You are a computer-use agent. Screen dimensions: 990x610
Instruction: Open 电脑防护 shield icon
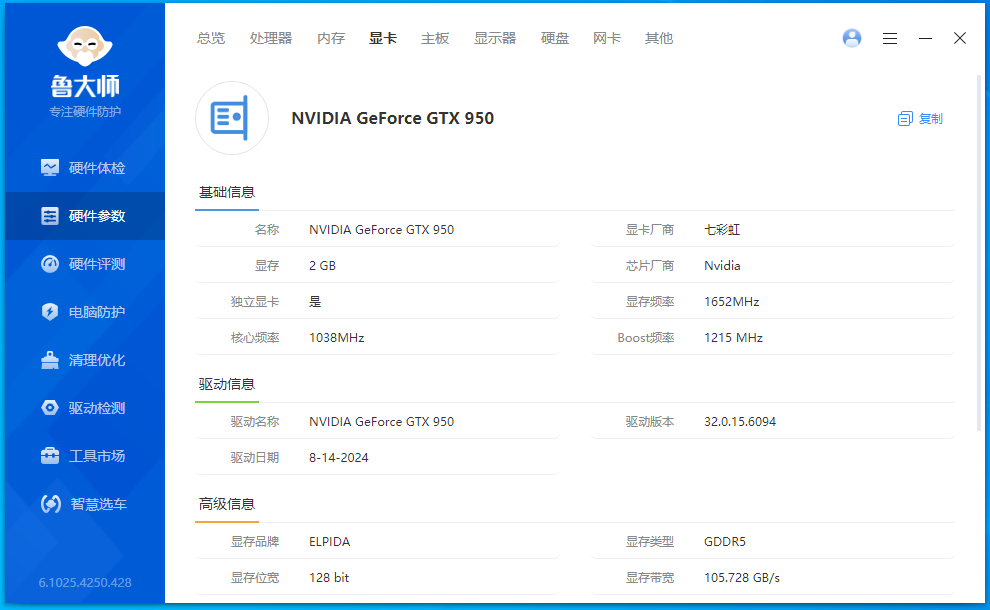[x=50, y=312]
